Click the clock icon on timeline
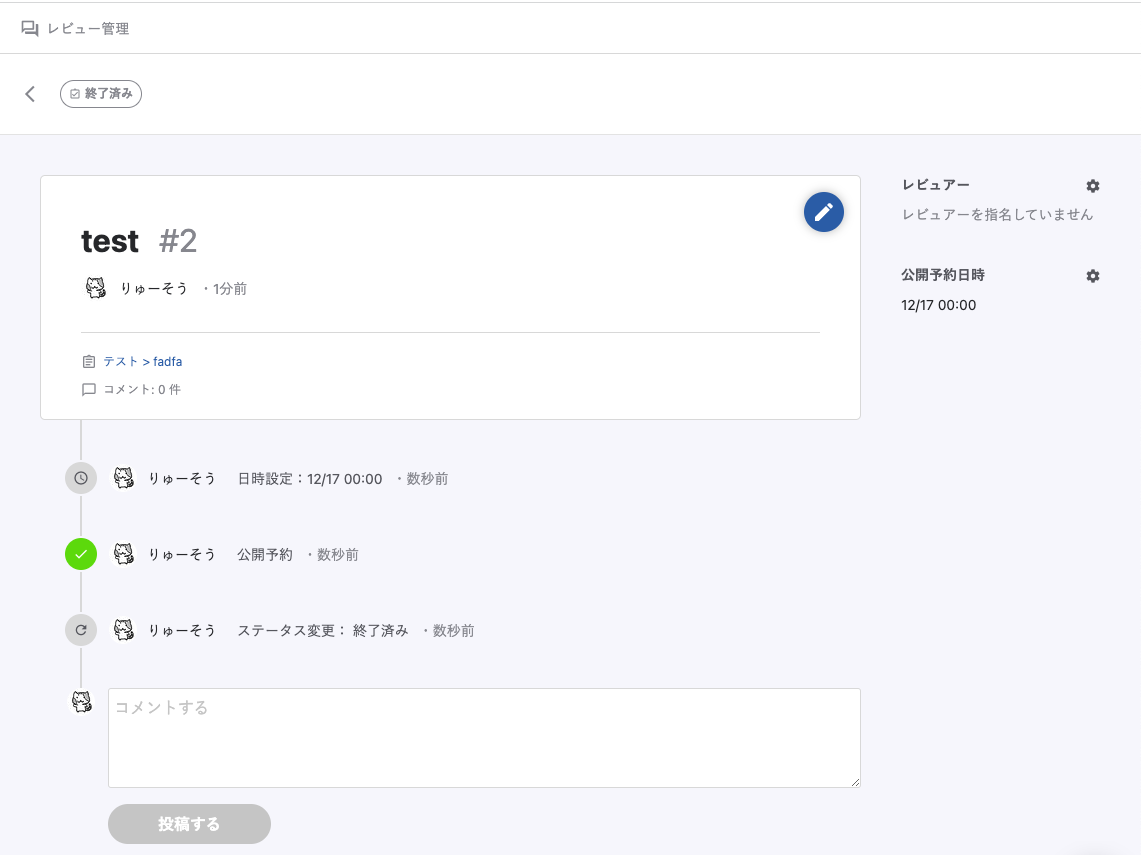The height and width of the screenshot is (855, 1141). pyautogui.click(x=81, y=478)
